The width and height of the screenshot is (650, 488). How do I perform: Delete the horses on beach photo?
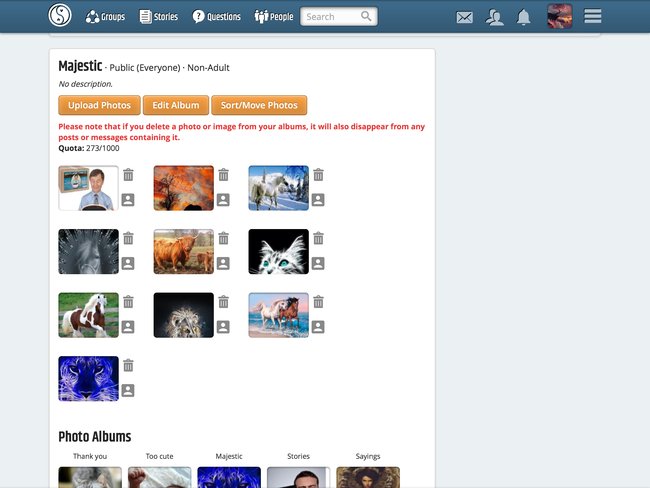pos(318,302)
